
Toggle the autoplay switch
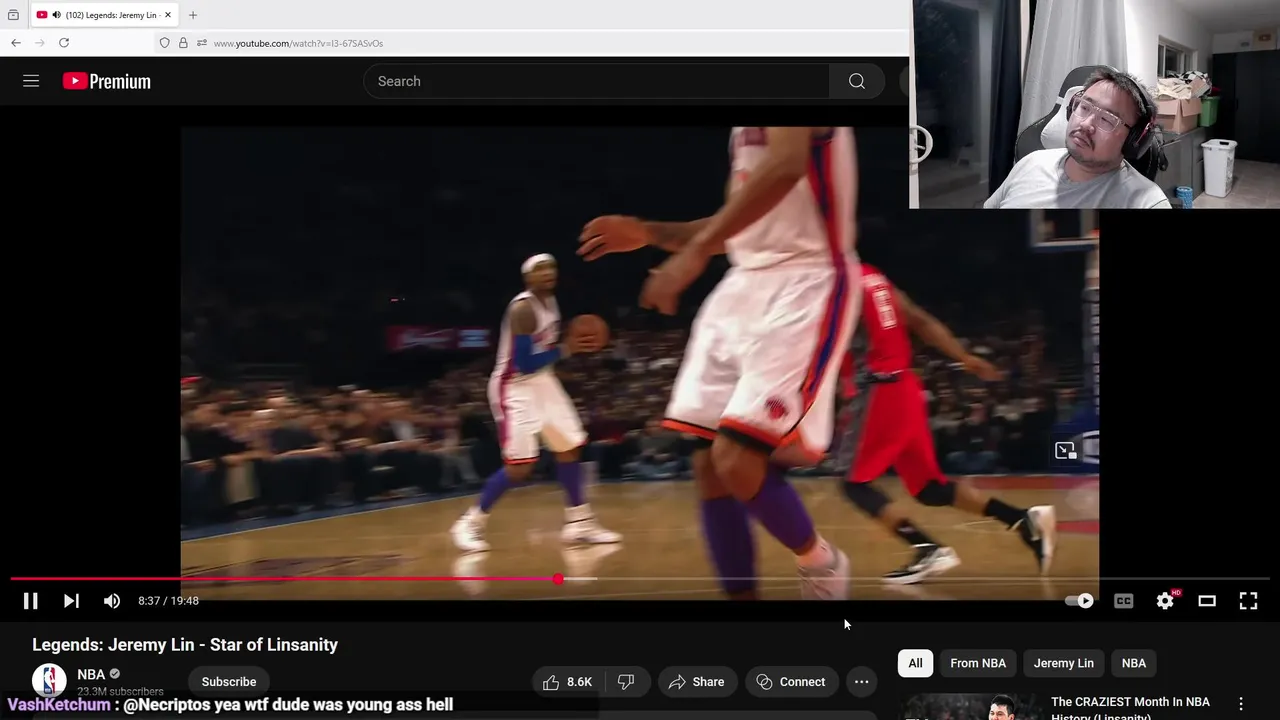[x=1079, y=601]
